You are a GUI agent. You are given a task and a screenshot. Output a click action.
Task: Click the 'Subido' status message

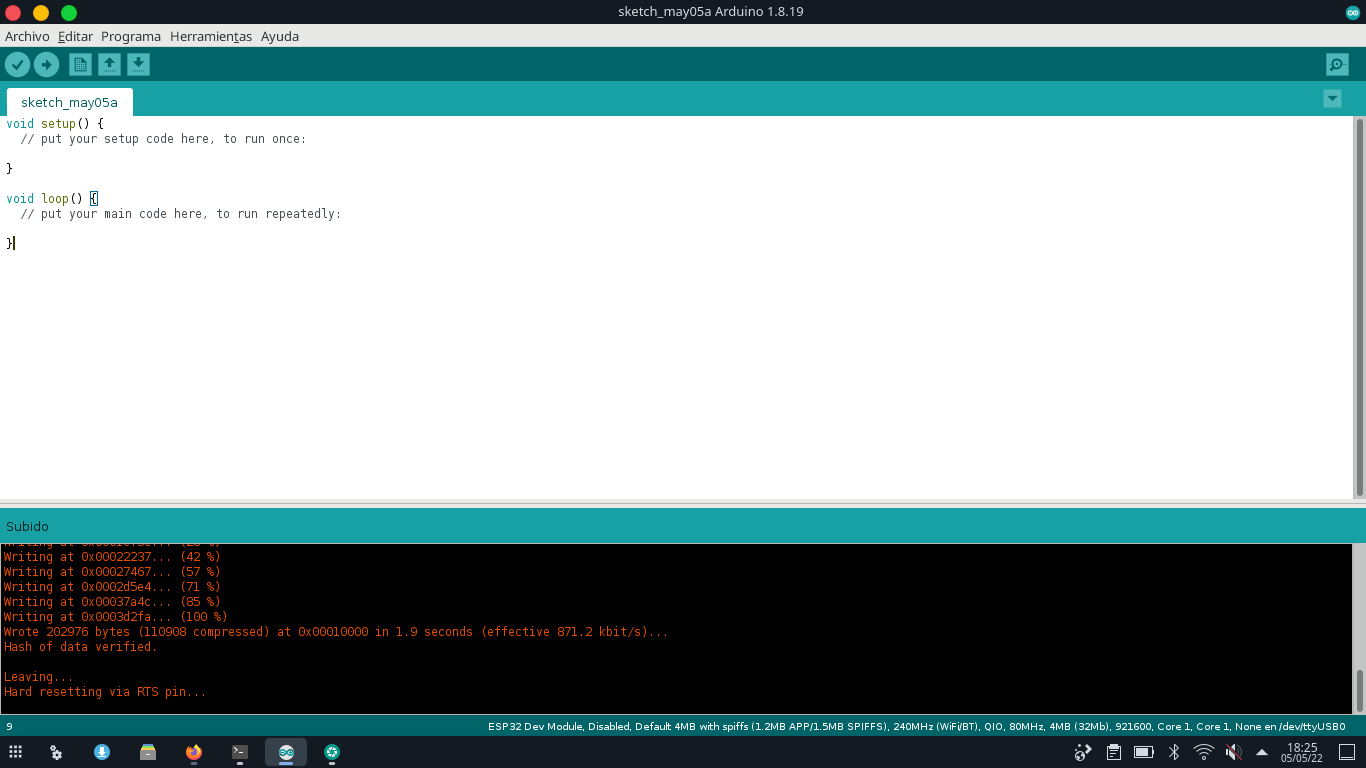coord(27,526)
